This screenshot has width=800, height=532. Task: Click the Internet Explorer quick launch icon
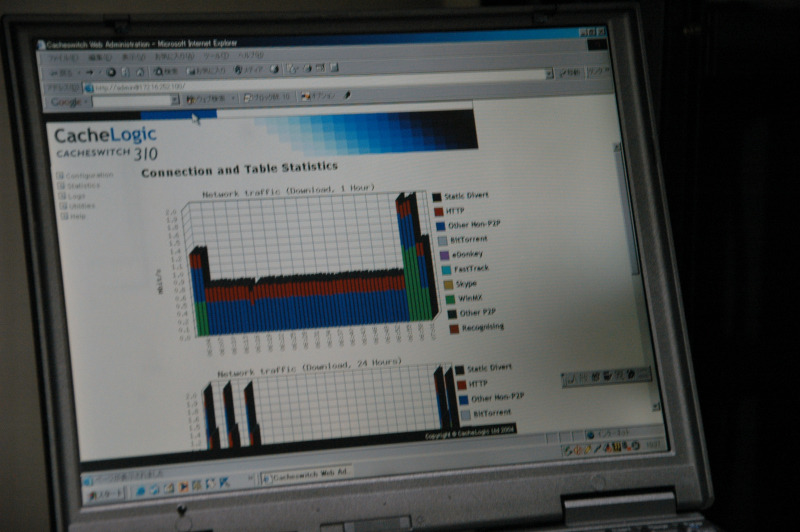click(140, 491)
